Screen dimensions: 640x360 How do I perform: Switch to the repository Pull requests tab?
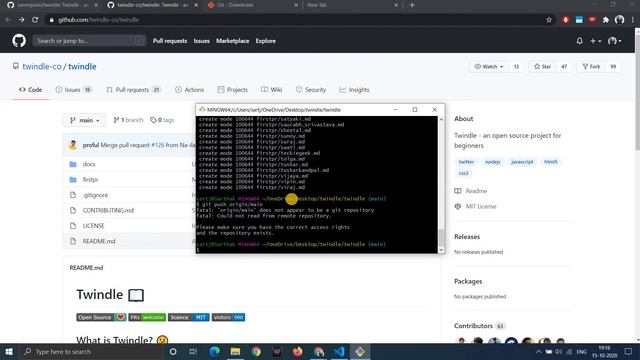coord(133,90)
